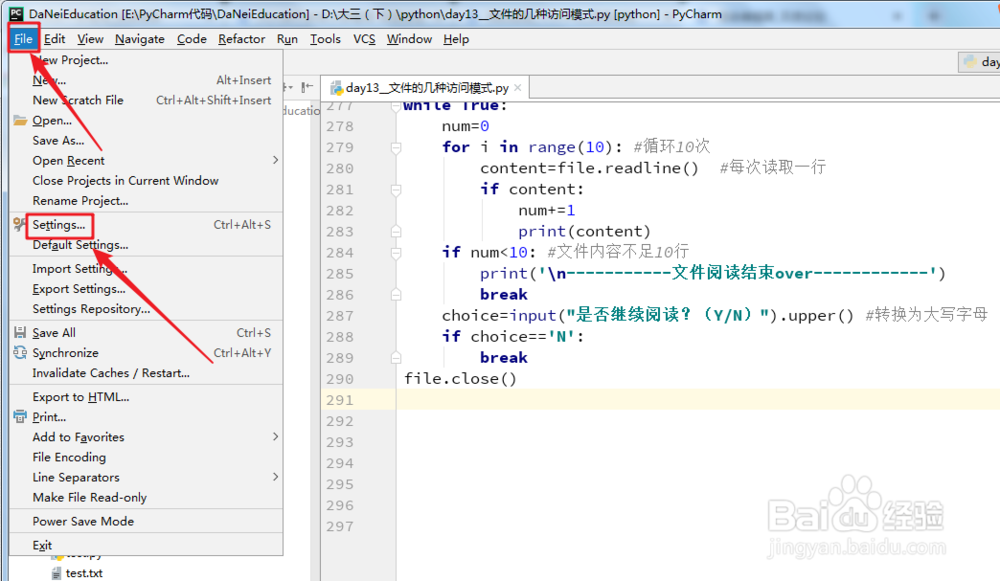Choose Invalidate Caches / Restart...

pyautogui.click(x=146, y=373)
